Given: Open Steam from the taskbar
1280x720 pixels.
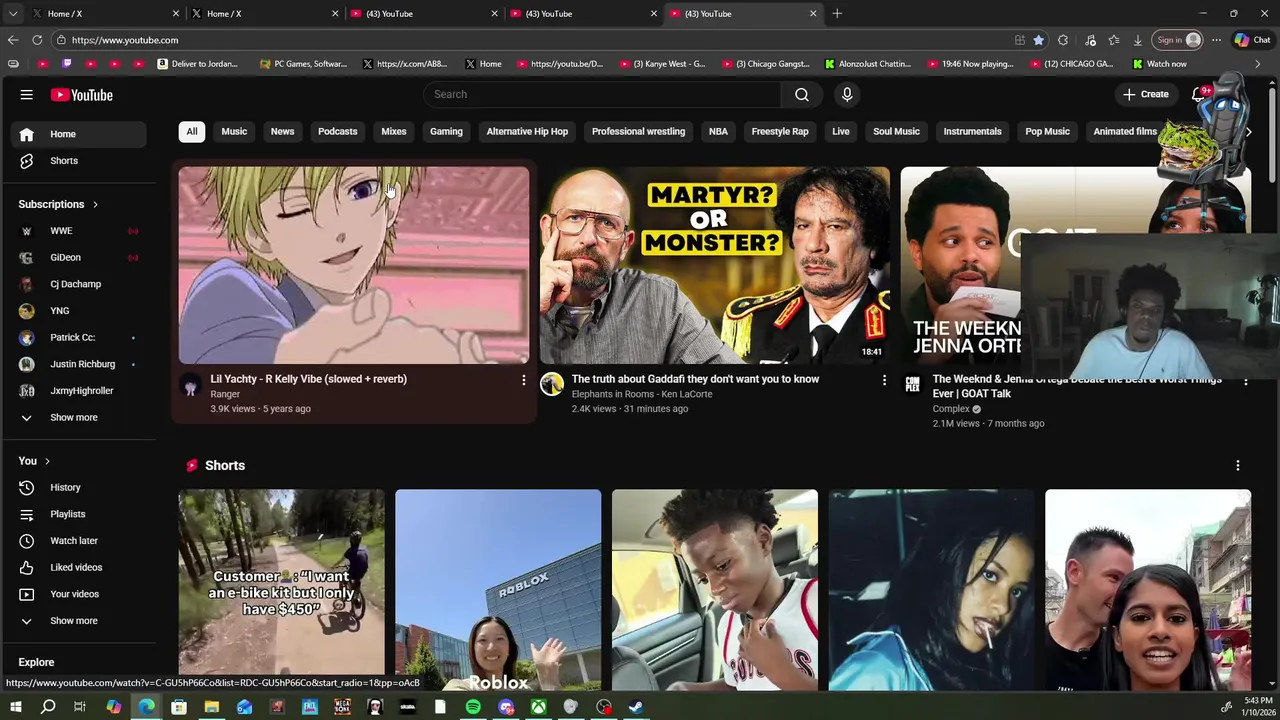Looking at the screenshot, I should [x=636, y=707].
